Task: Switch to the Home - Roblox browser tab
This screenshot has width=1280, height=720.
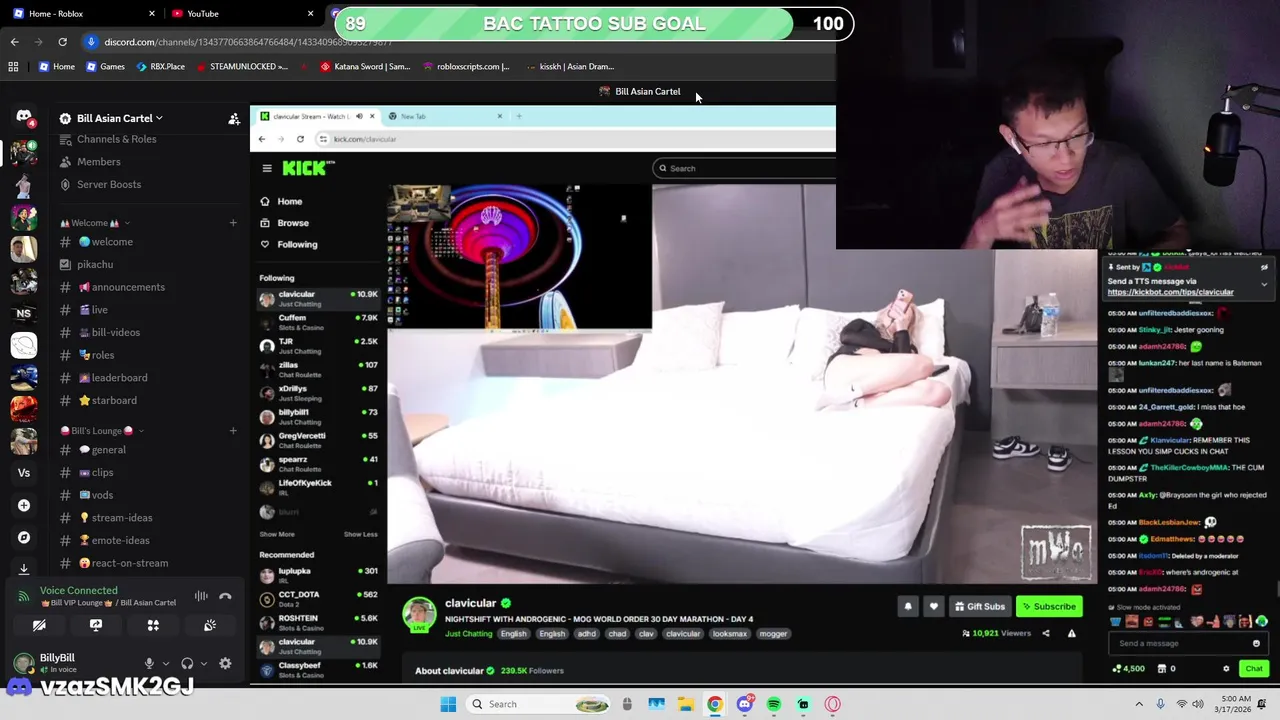Action: tap(84, 13)
